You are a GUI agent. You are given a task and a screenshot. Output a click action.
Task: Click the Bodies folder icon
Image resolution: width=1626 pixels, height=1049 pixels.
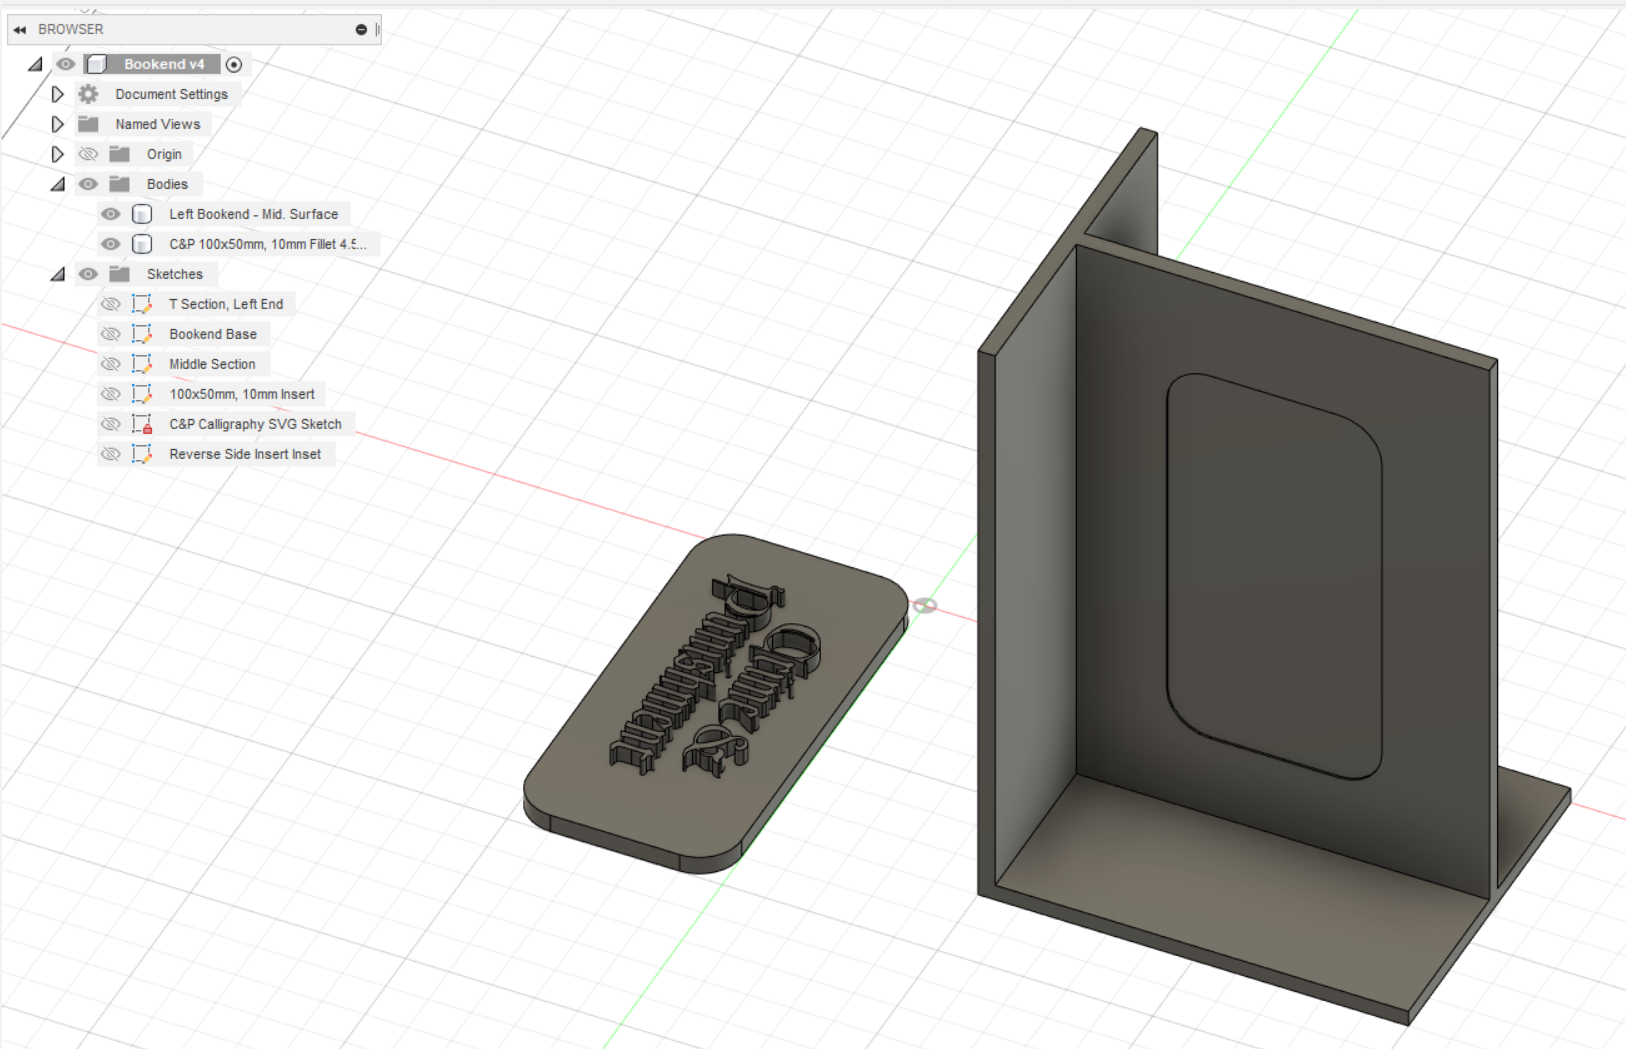pyautogui.click(x=120, y=183)
